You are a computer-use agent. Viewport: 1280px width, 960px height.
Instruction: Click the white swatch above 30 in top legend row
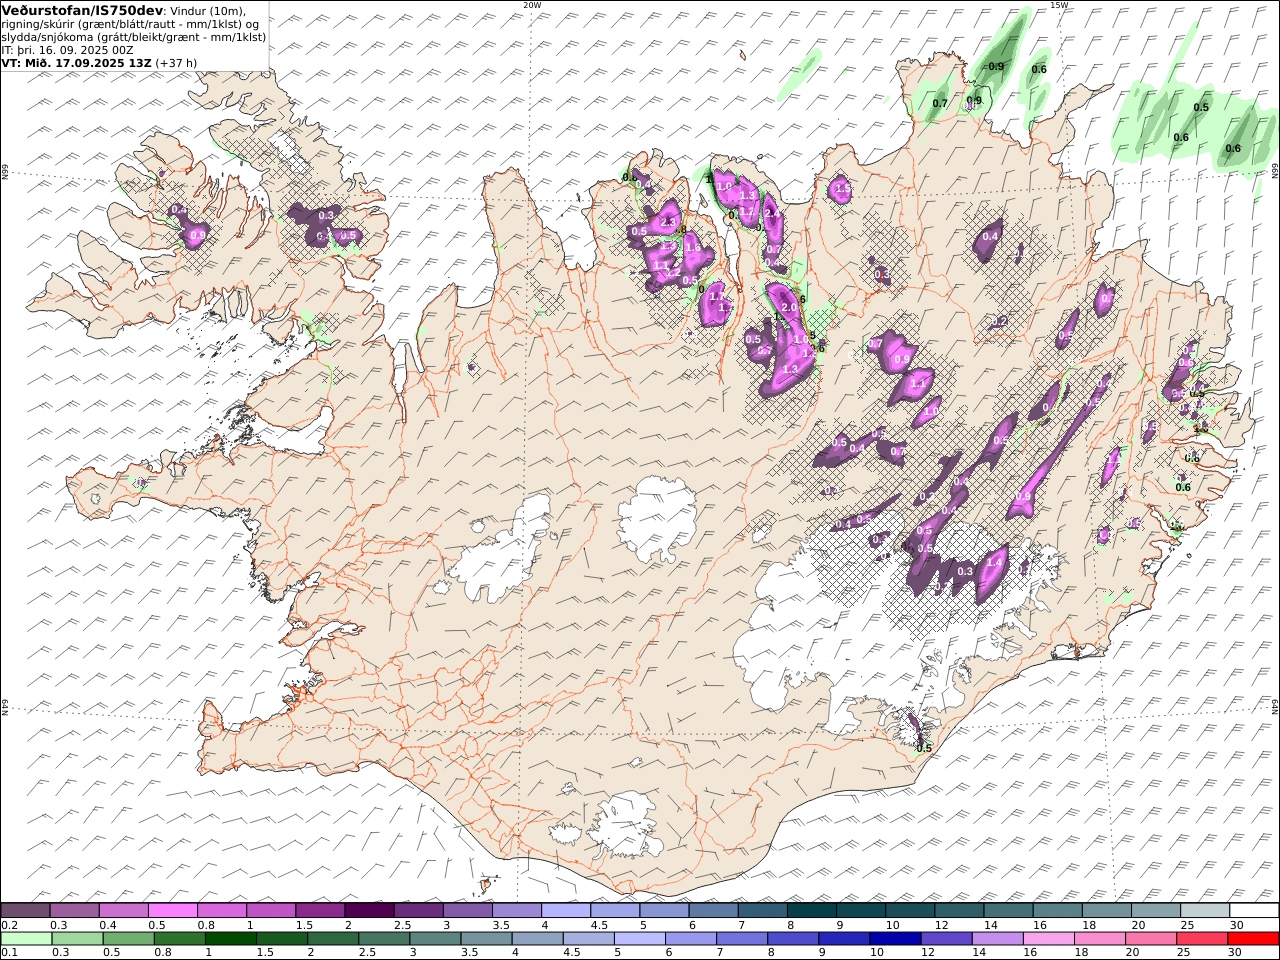click(x=1254, y=911)
